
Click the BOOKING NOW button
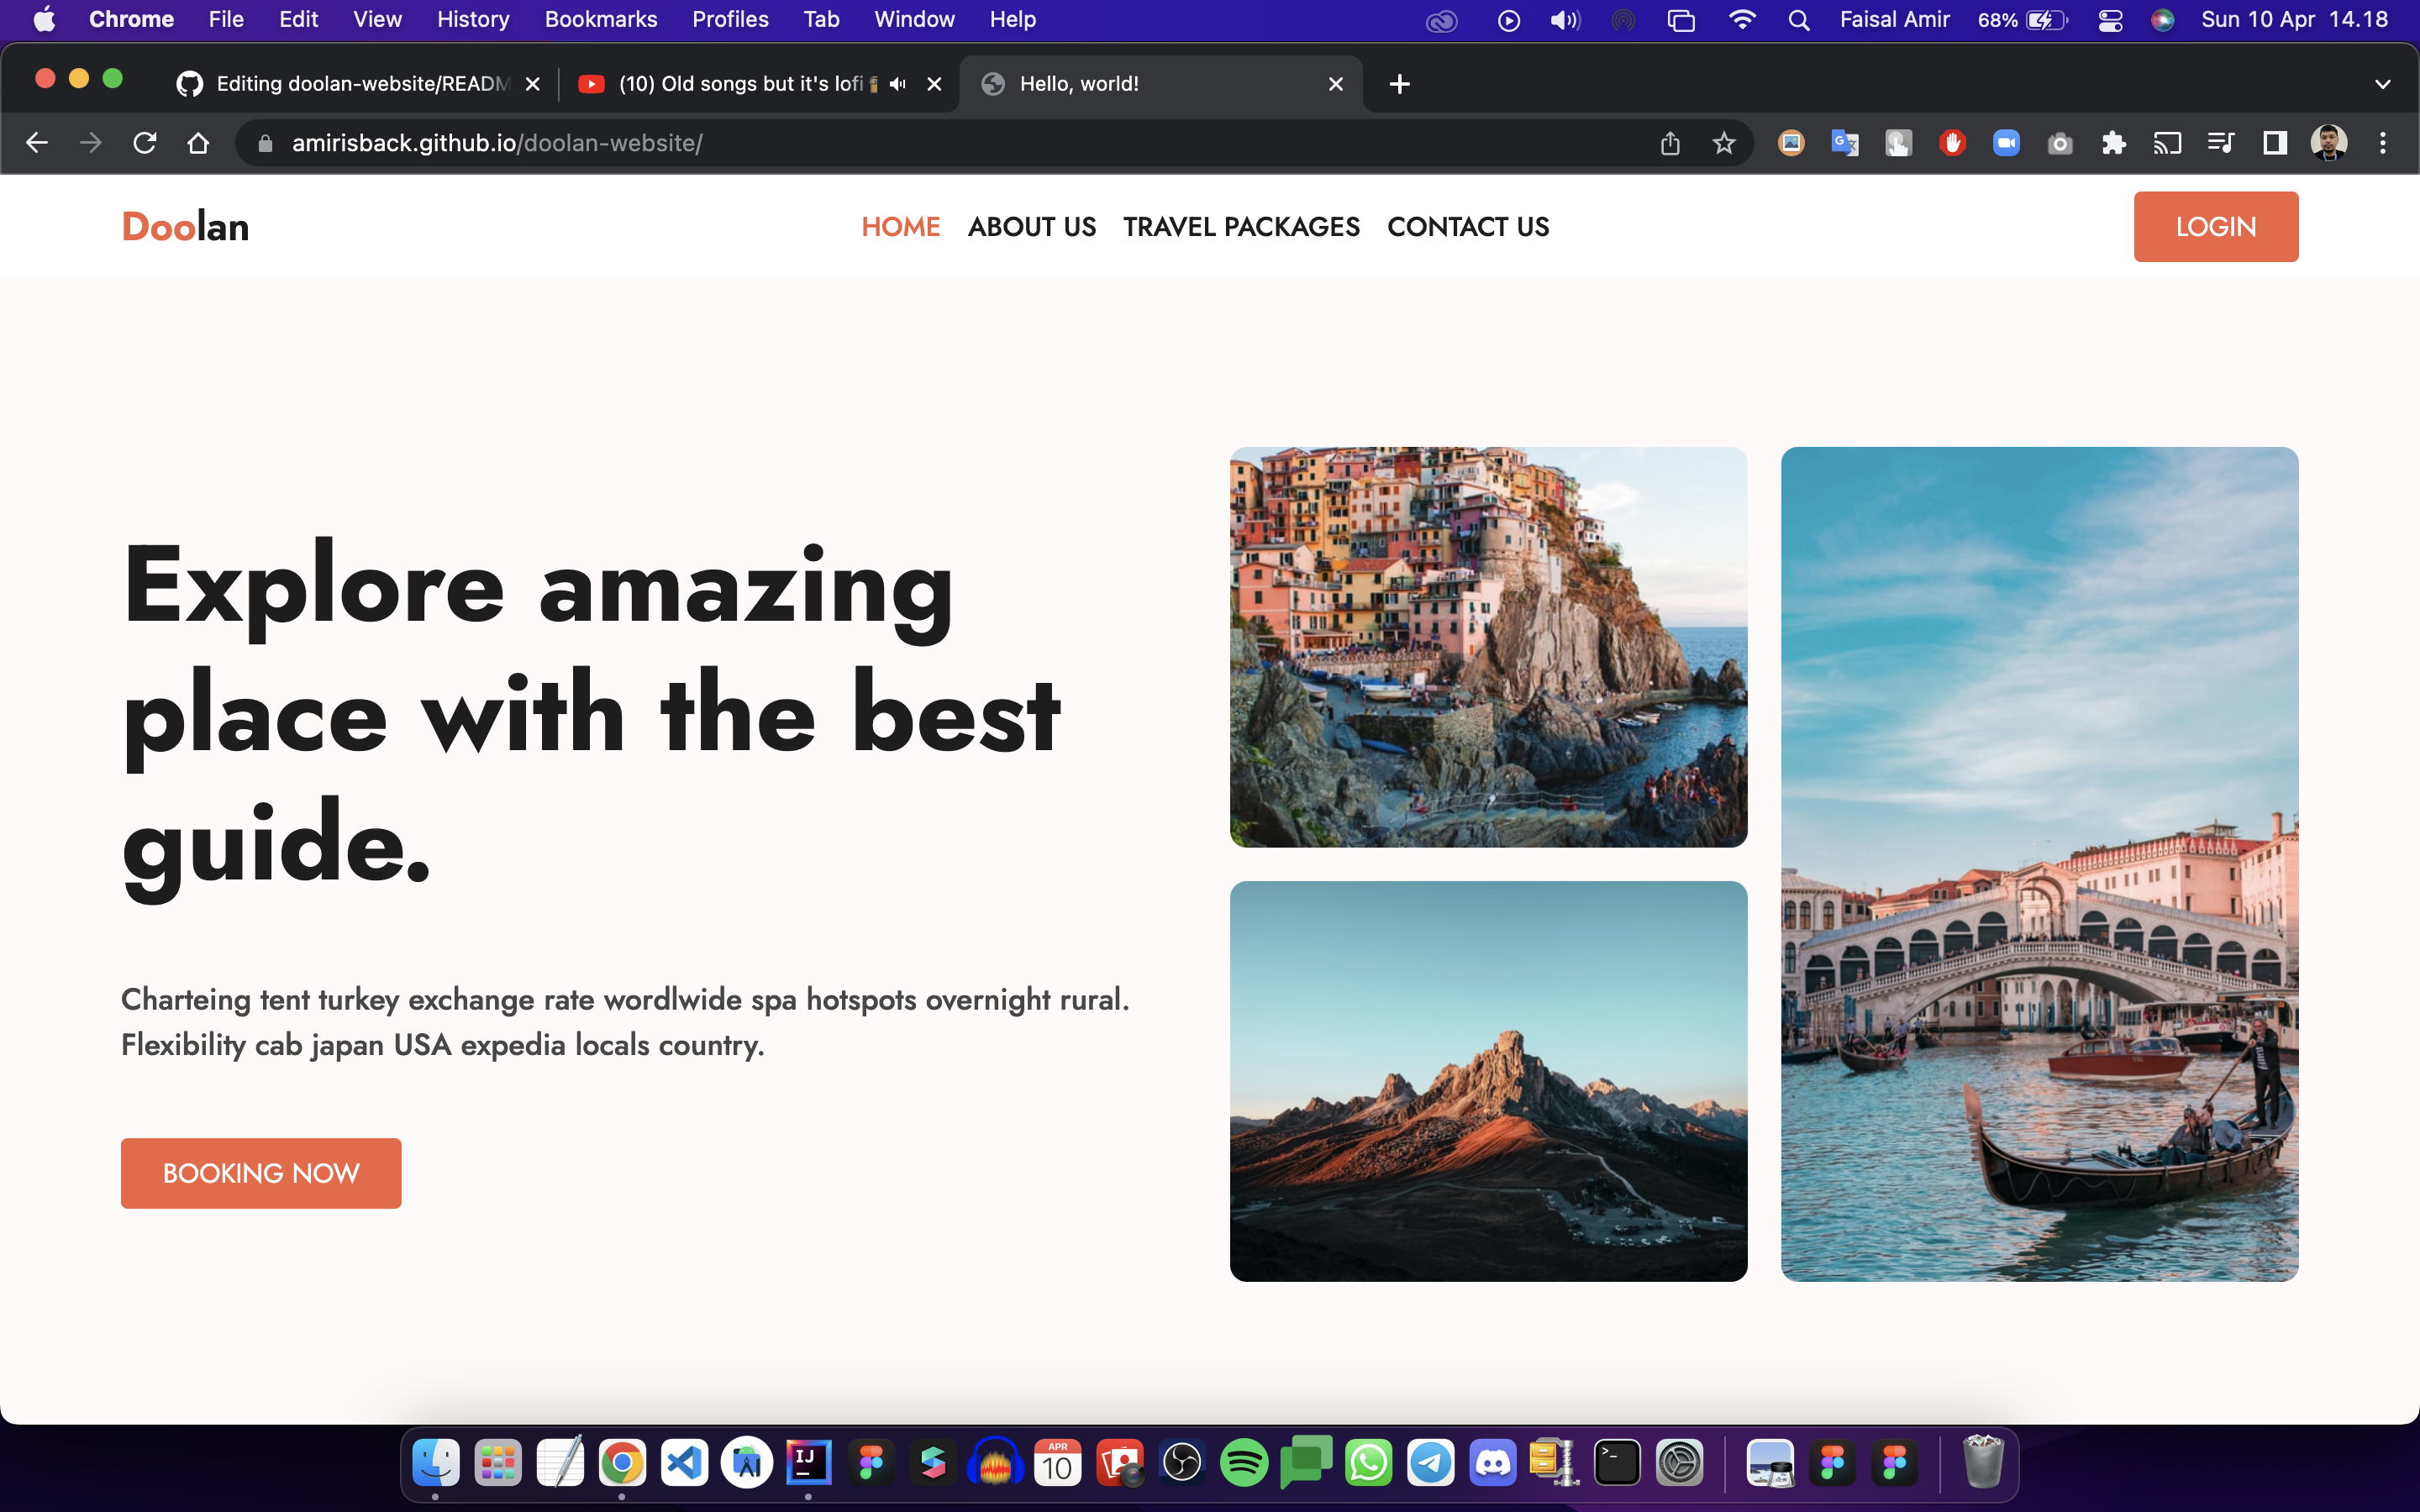tap(261, 1173)
